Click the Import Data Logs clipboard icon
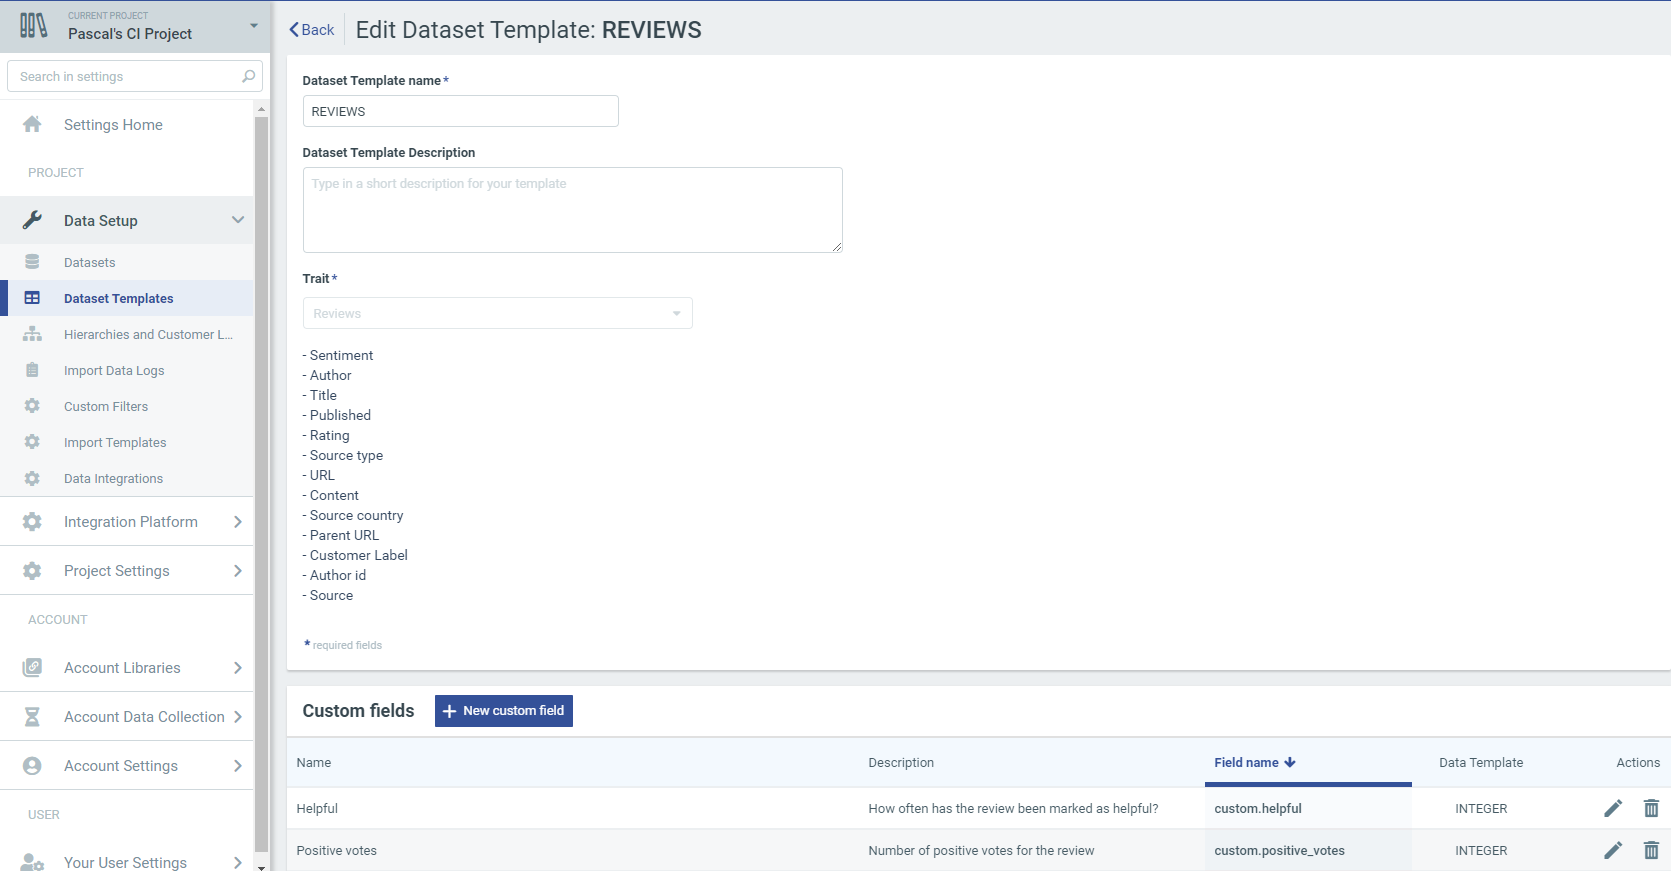Screen dimensions: 1671x871 click(32, 370)
